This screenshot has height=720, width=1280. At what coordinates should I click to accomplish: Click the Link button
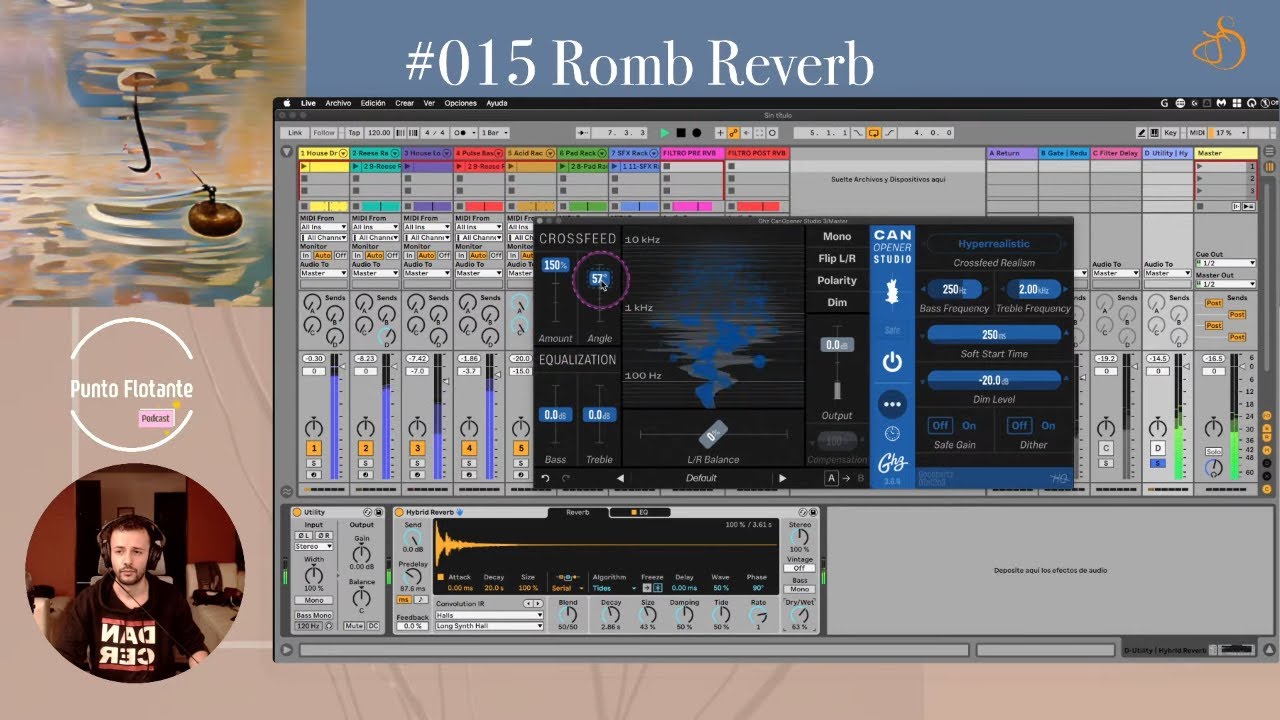[x=295, y=133]
